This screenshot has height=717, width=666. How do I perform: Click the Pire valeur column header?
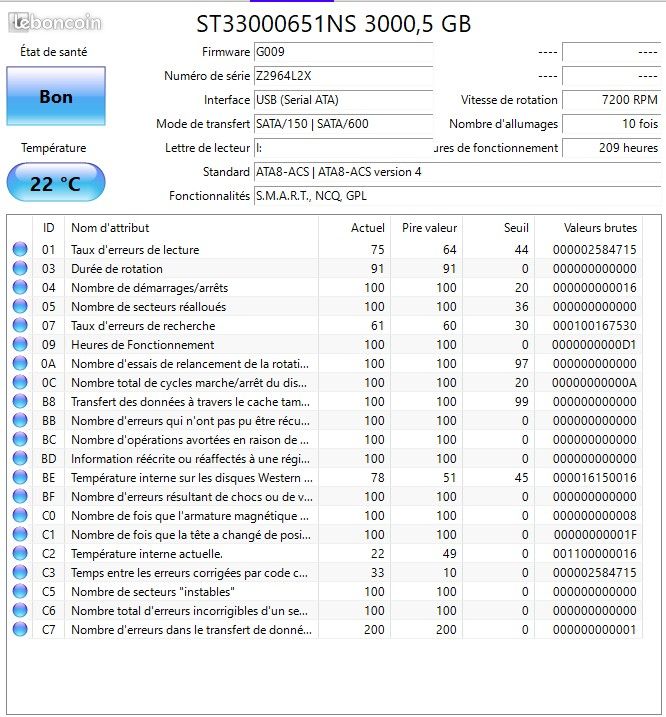point(426,228)
